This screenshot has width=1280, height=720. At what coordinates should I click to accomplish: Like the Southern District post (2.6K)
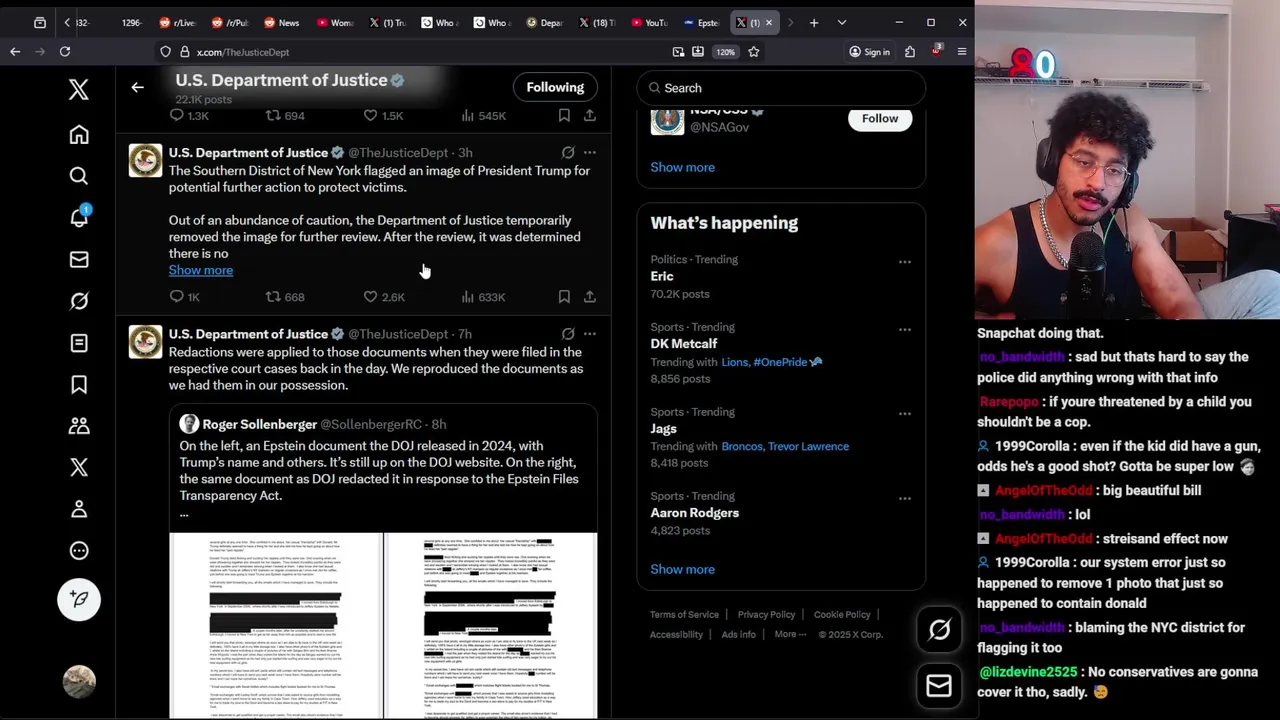[384, 297]
